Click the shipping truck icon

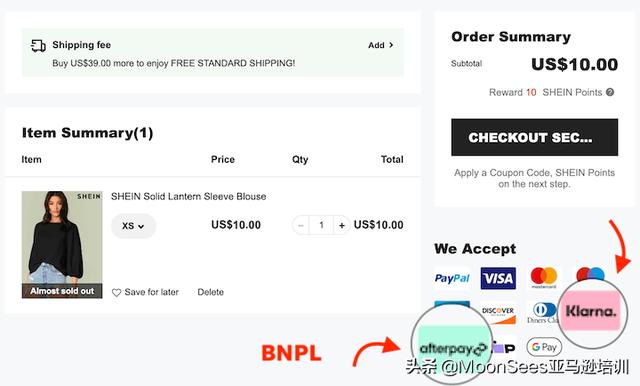(38, 45)
